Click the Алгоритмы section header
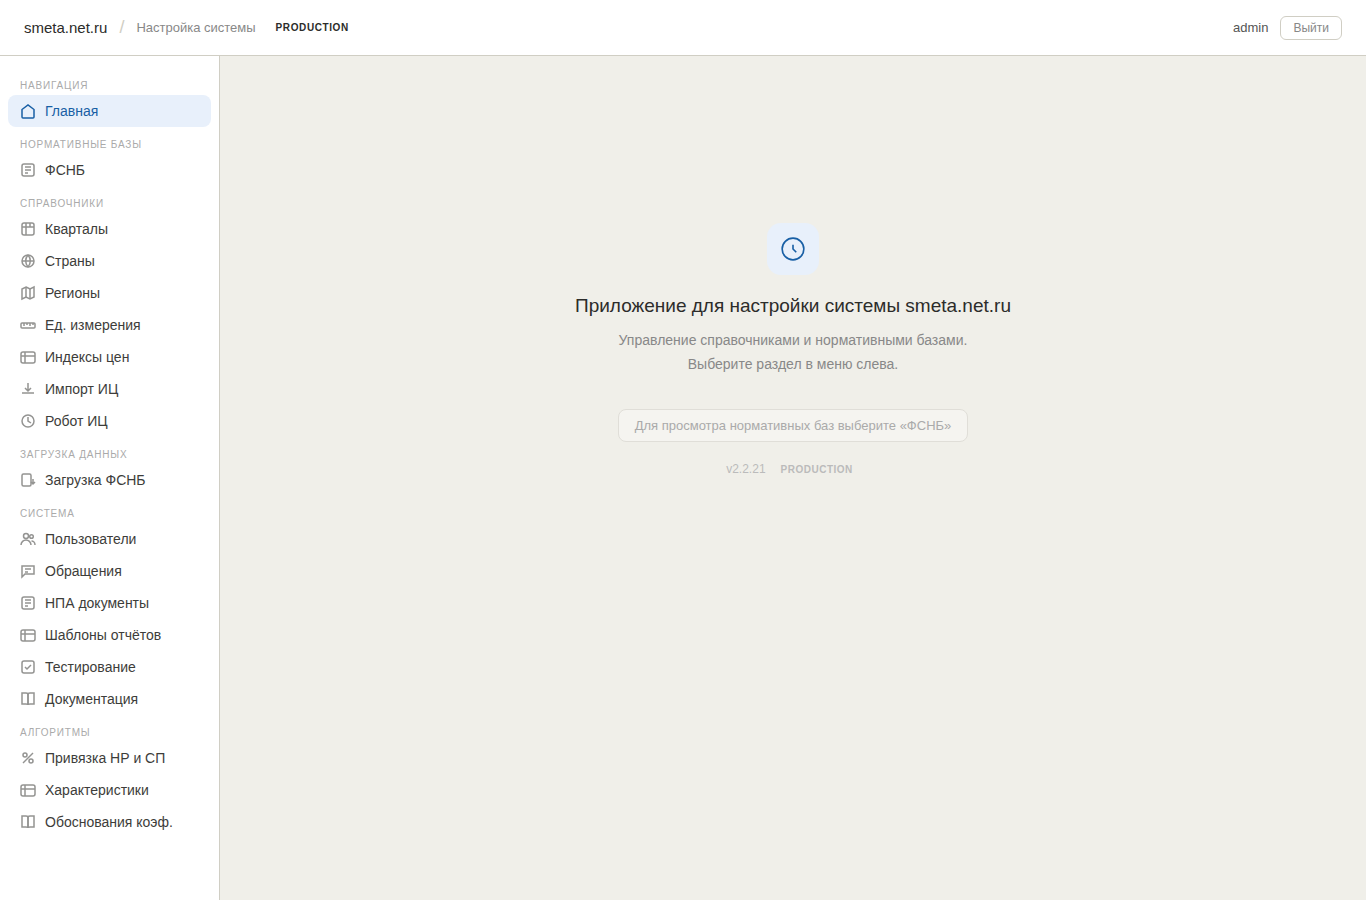This screenshot has height=900, width=1366. pos(55,732)
